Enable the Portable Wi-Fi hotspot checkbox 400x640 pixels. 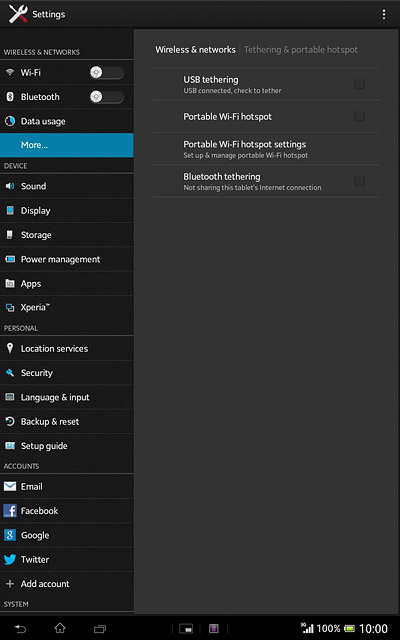(x=360, y=116)
